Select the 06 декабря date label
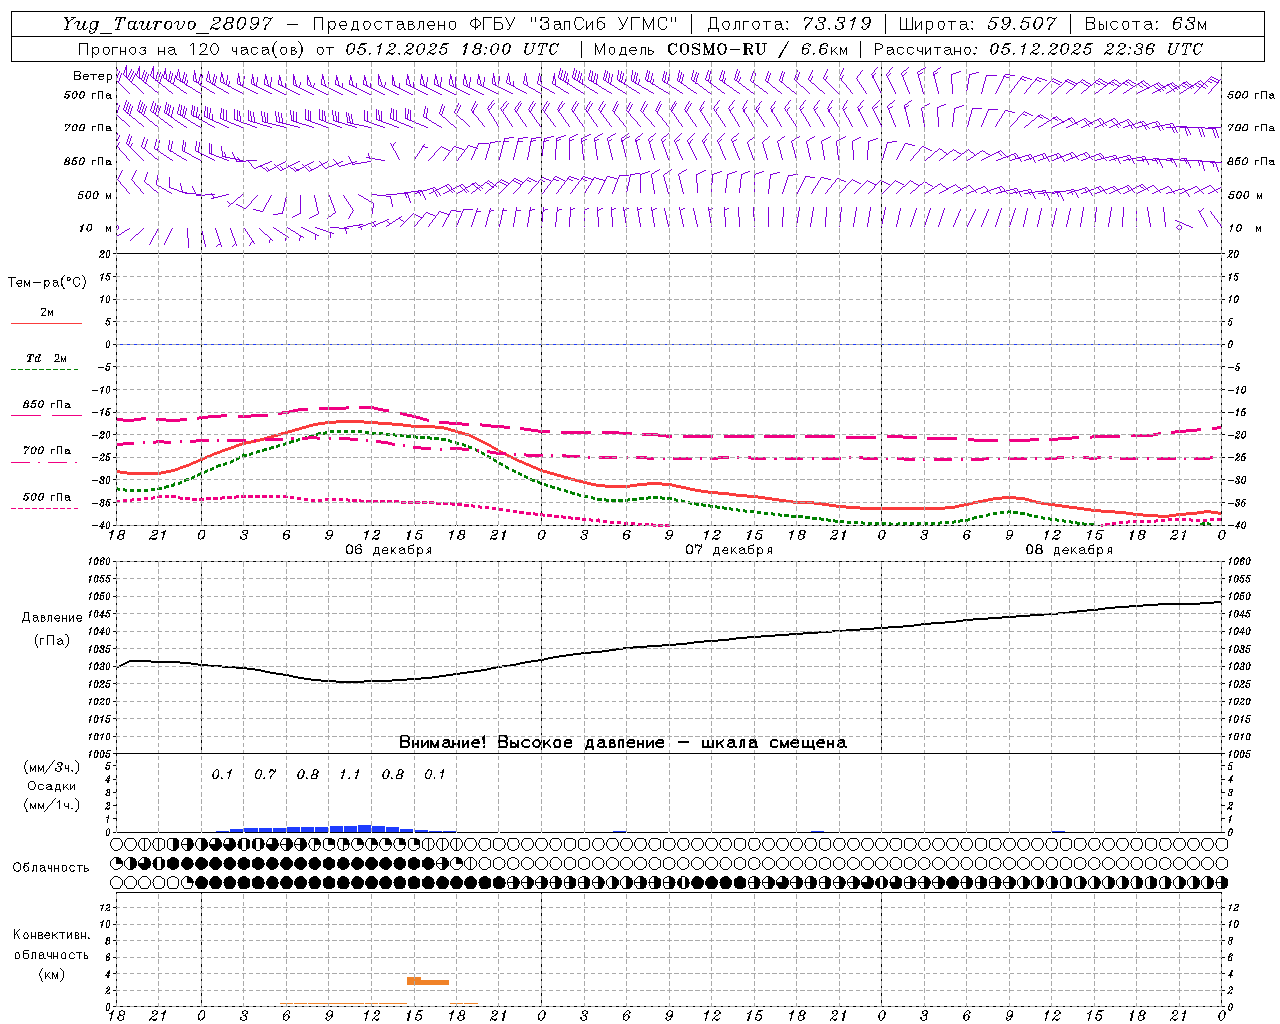 click(389, 550)
